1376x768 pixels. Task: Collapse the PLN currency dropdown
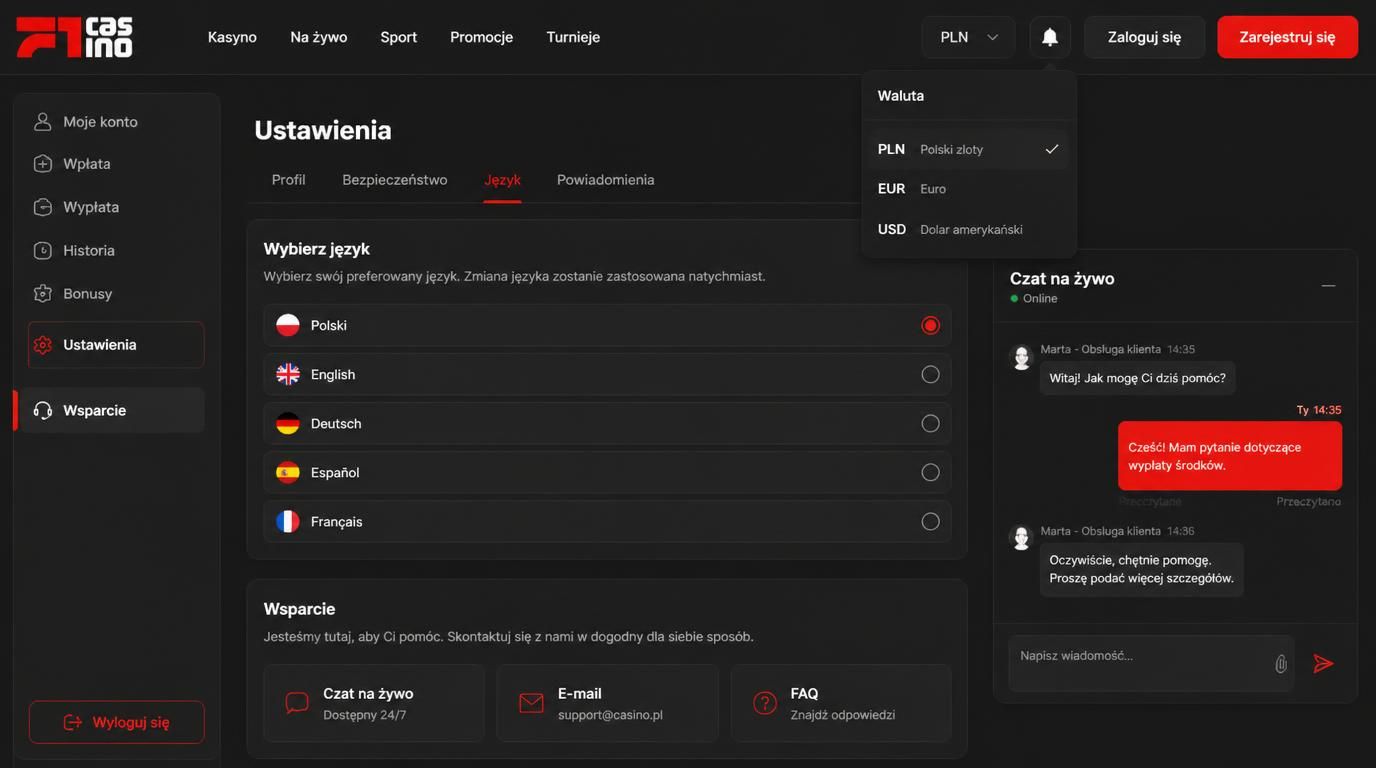pos(968,37)
